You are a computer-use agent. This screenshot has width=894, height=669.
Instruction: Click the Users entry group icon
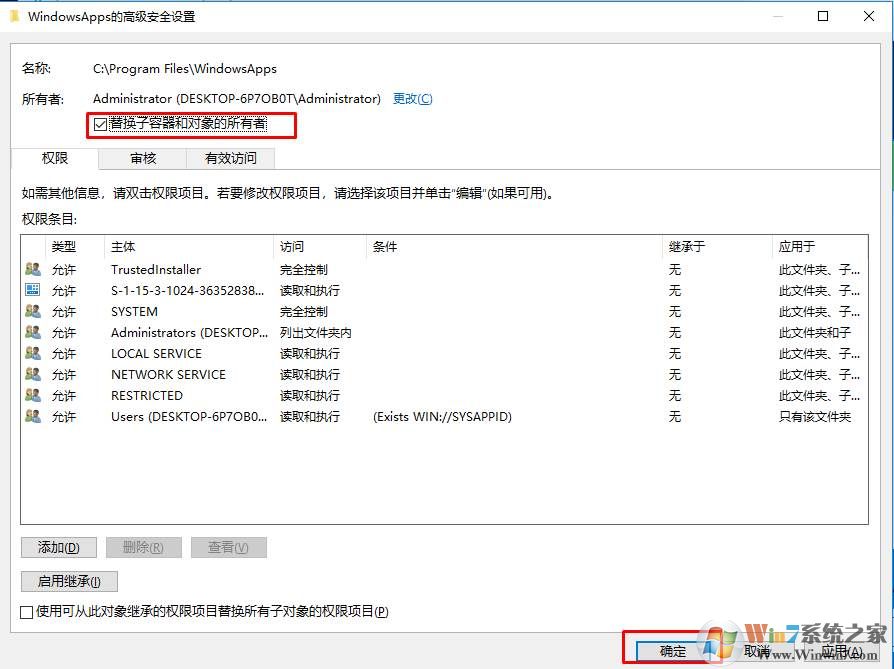pos(33,416)
